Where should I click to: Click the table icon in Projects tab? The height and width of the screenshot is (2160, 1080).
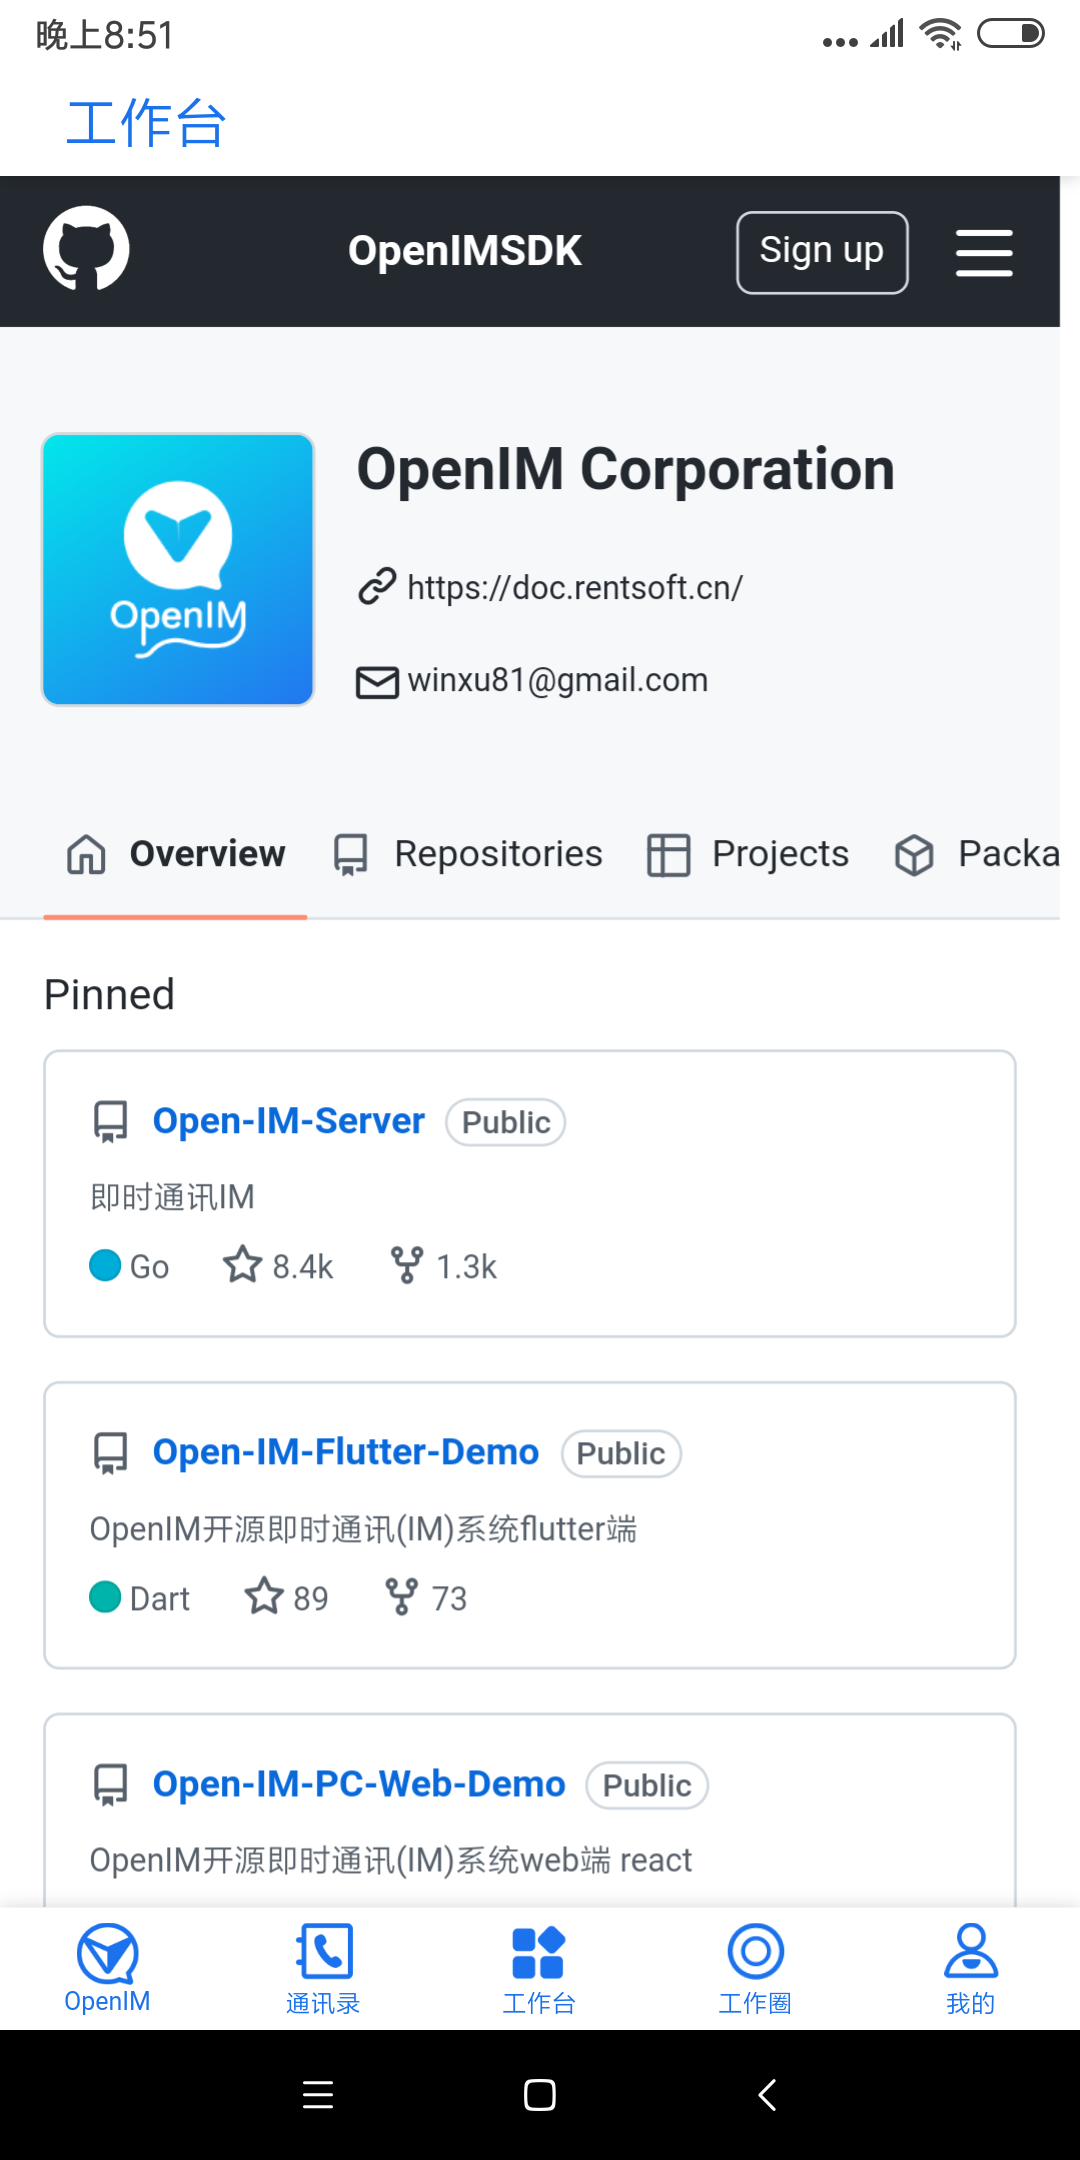tap(669, 855)
